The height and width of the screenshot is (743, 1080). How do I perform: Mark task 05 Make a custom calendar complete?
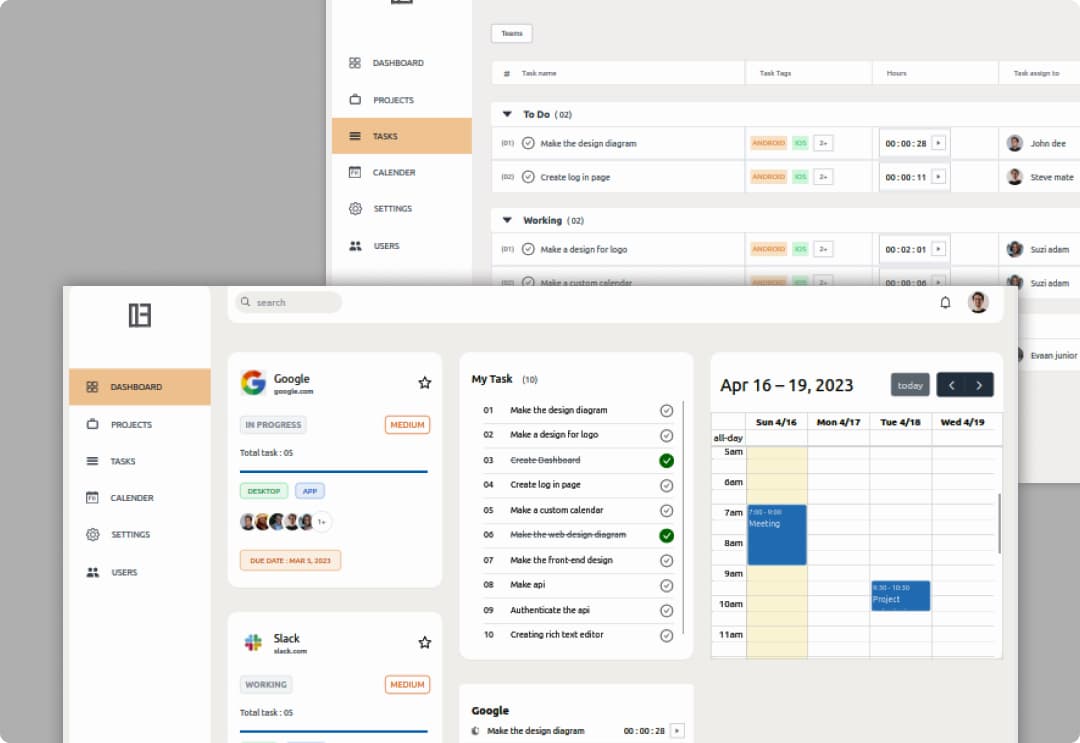[666, 510]
